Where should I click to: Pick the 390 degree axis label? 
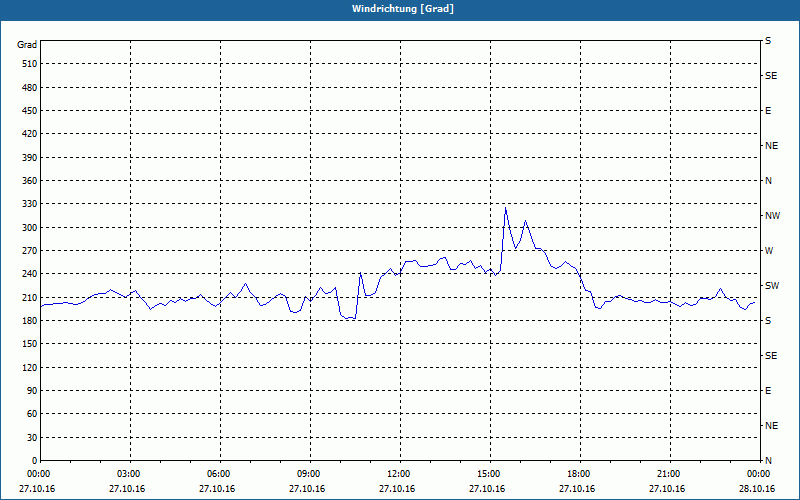point(30,158)
